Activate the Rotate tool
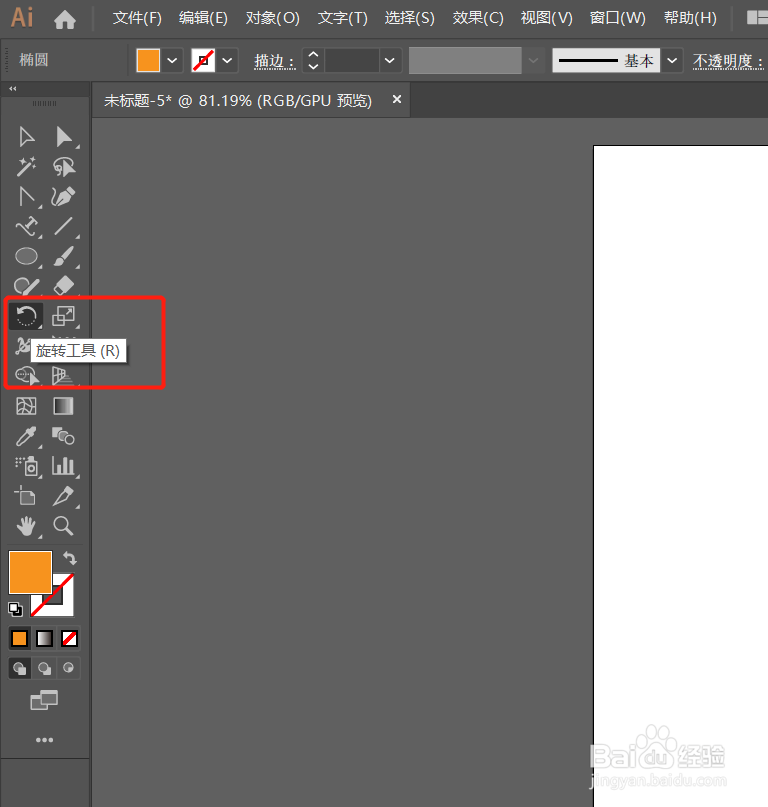 [x=26, y=316]
